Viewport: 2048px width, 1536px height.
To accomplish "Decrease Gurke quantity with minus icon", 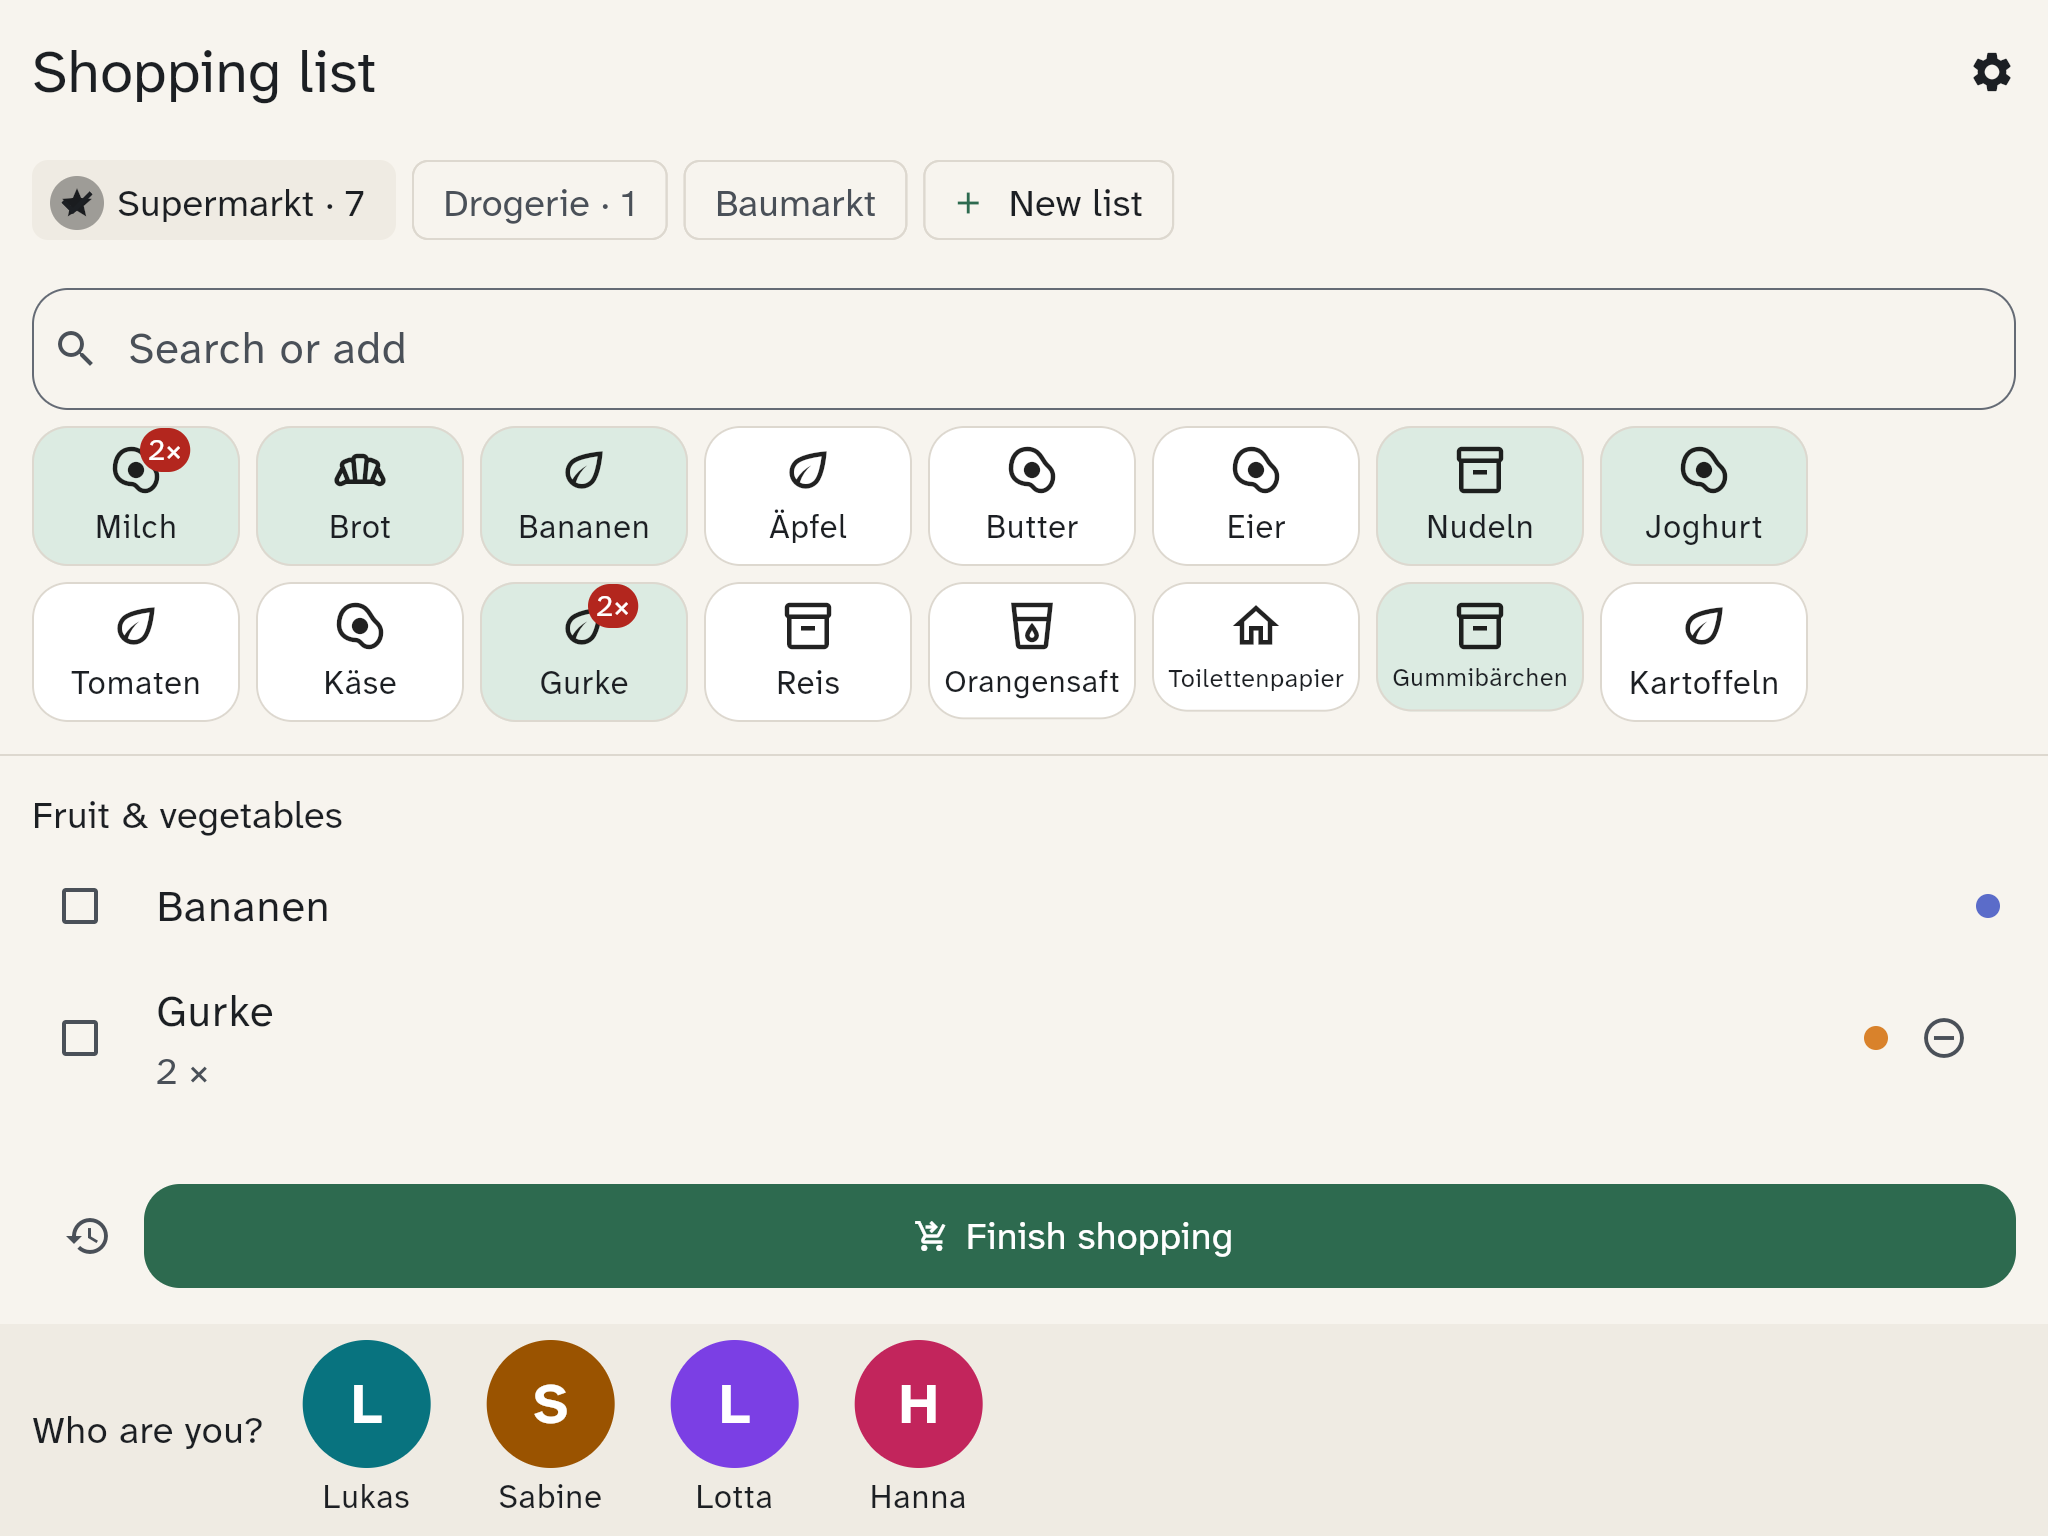I will click(1944, 1038).
